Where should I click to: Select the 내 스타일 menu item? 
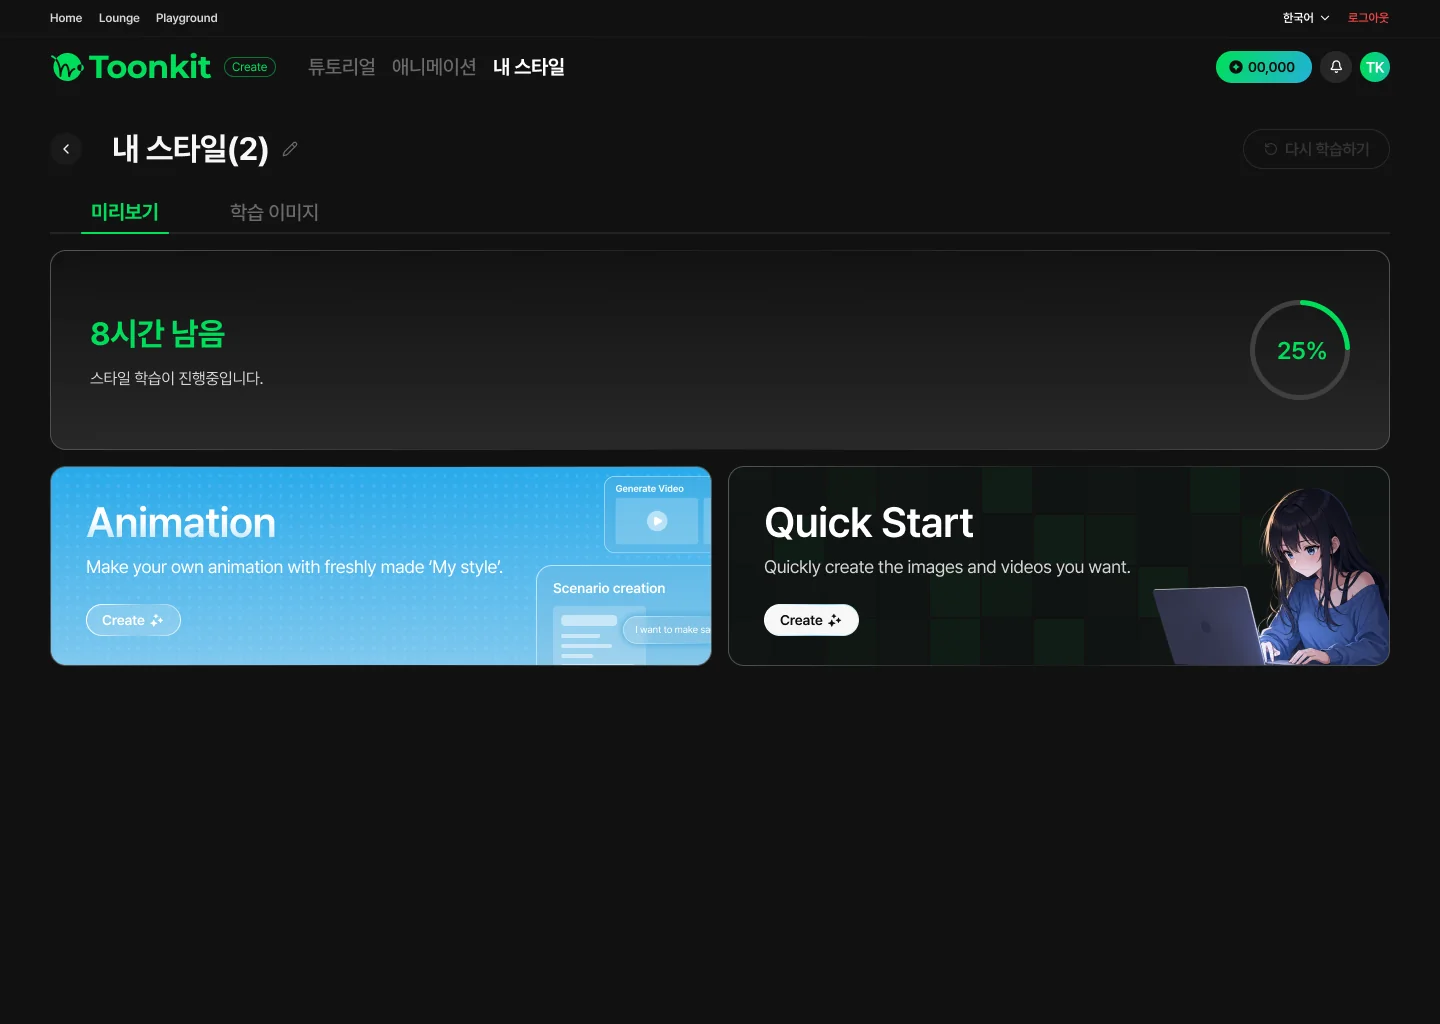click(x=529, y=67)
